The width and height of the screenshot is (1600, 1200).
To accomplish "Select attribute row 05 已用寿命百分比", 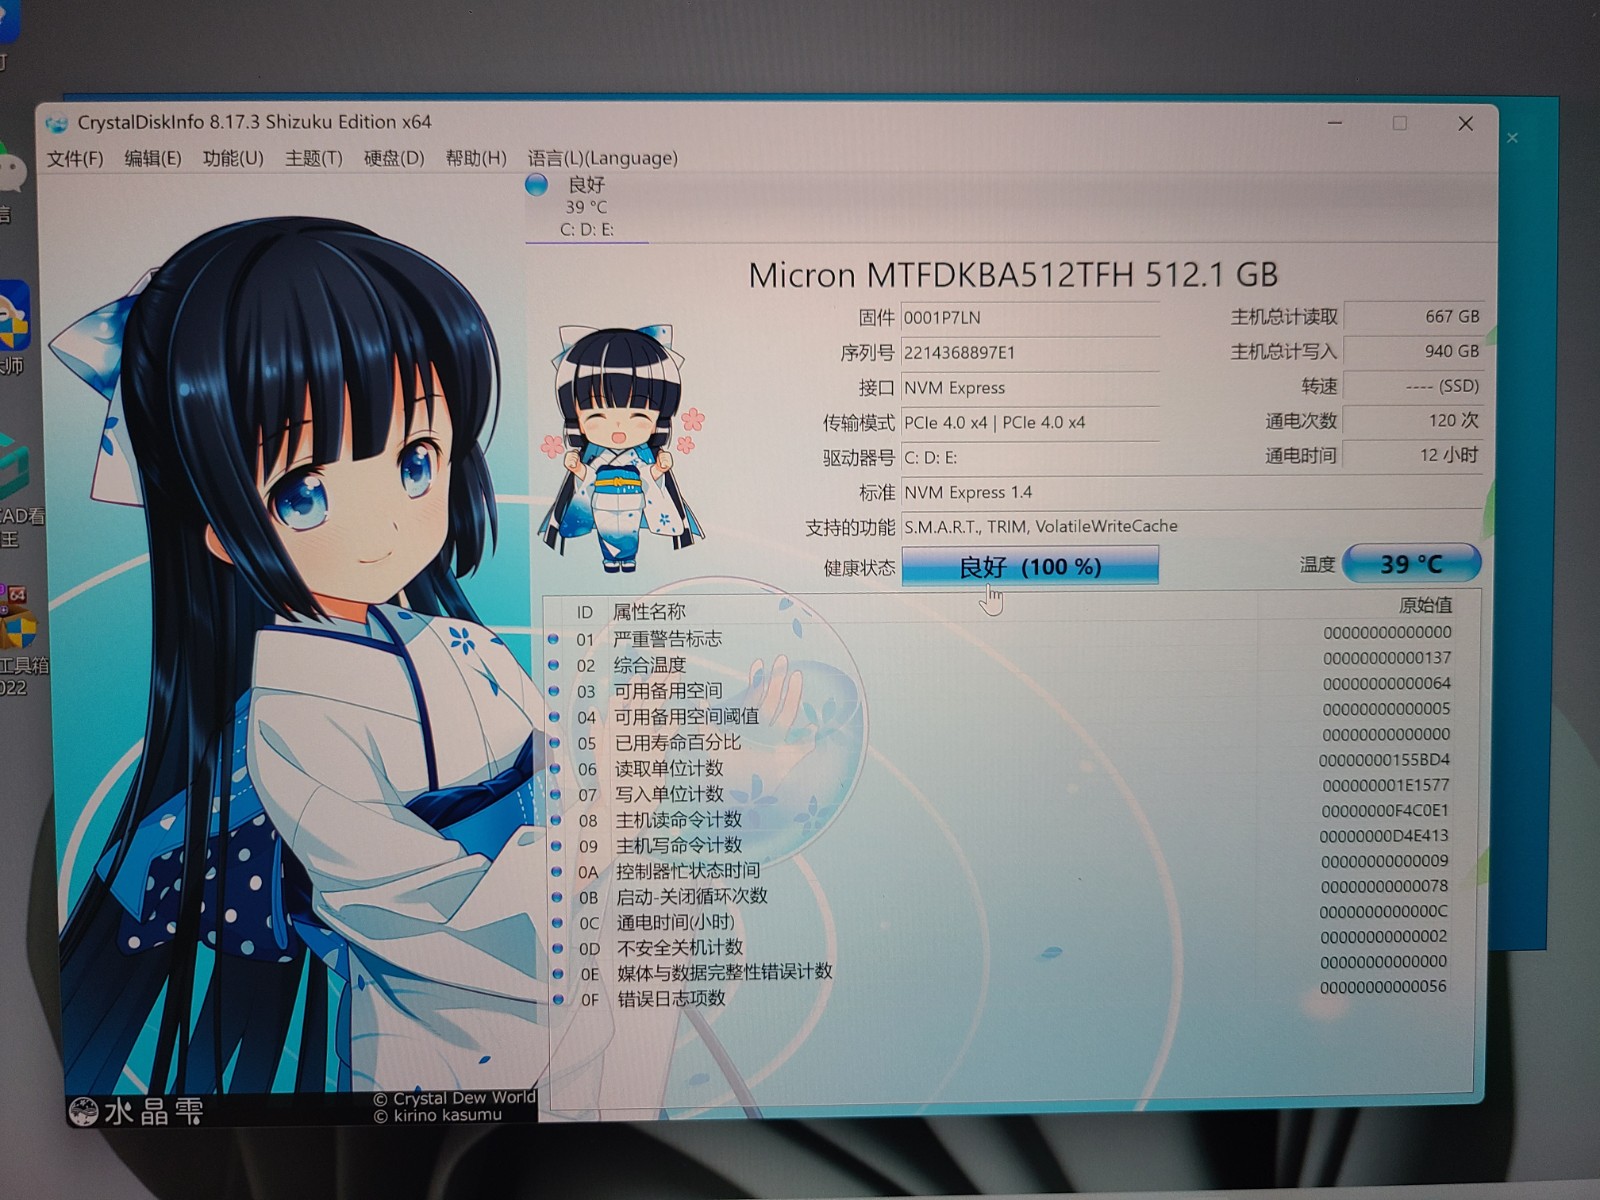I will pyautogui.click(x=1000, y=741).
